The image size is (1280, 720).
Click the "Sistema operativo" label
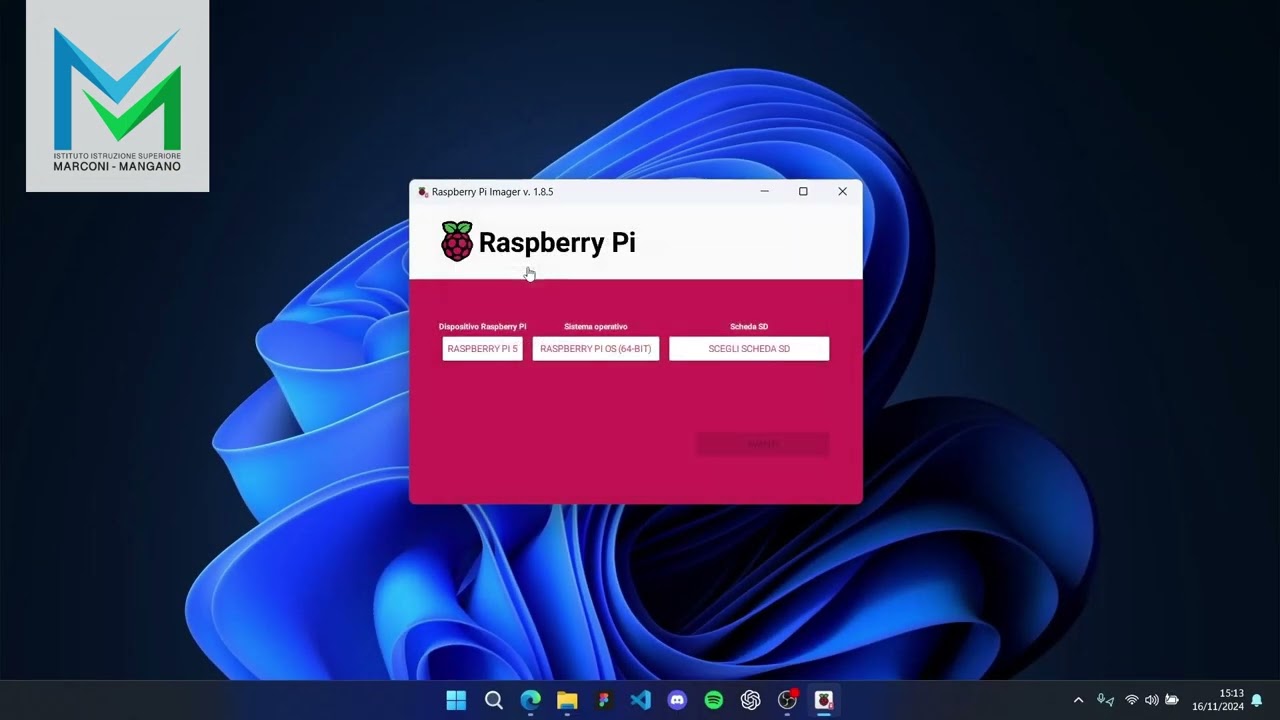pos(595,327)
